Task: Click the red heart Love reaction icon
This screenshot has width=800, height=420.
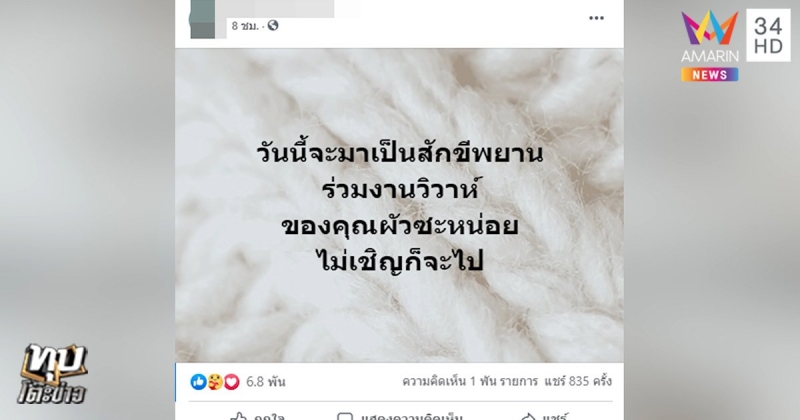Action: click(x=232, y=382)
